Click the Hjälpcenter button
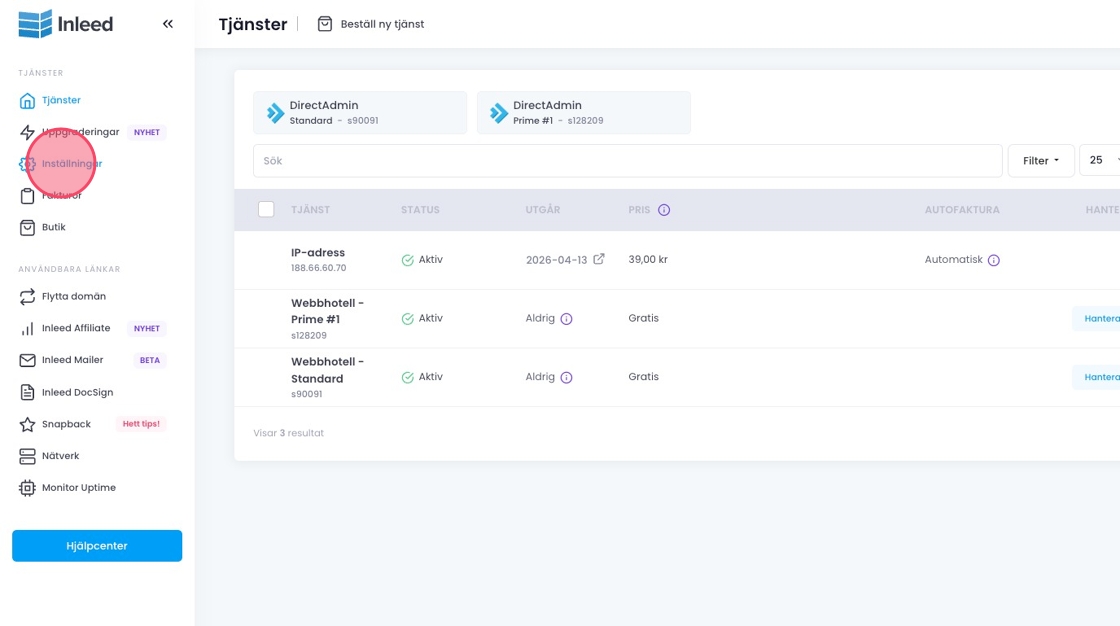This screenshot has width=1120, height=626. pyautogui.click(x=97, y=546)
